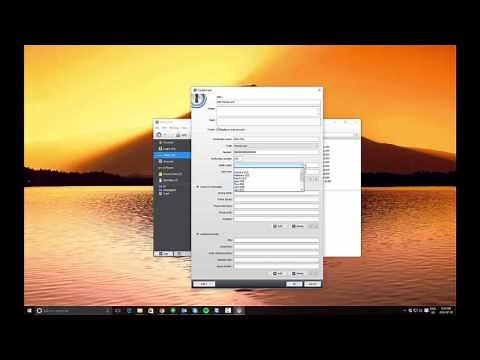Click the 1Password keyhole logo in dialog
The height and width of the screenshot is (360, 480).
[199, 100]
